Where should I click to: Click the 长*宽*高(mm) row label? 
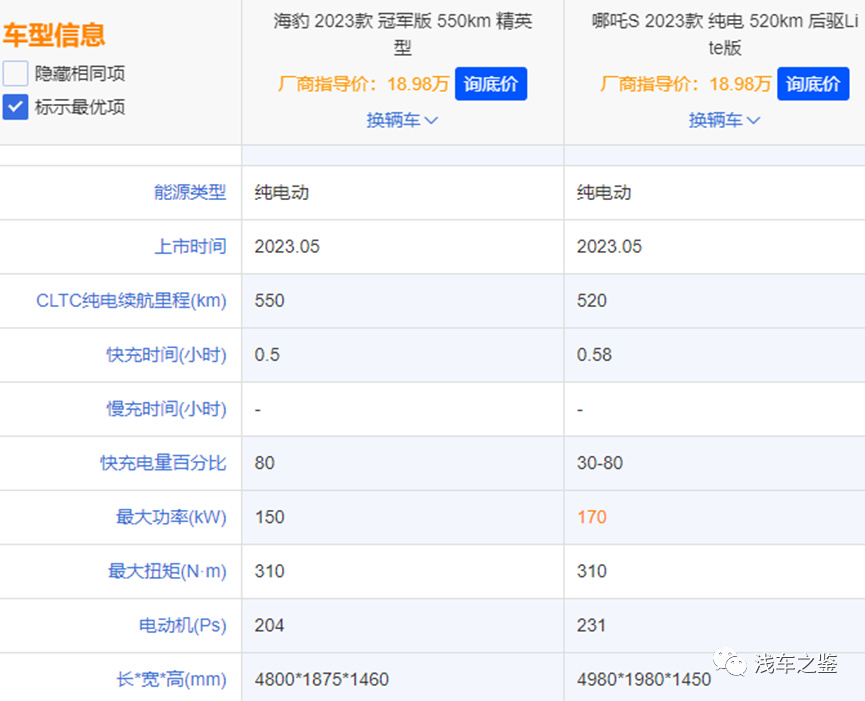point(171,679)
